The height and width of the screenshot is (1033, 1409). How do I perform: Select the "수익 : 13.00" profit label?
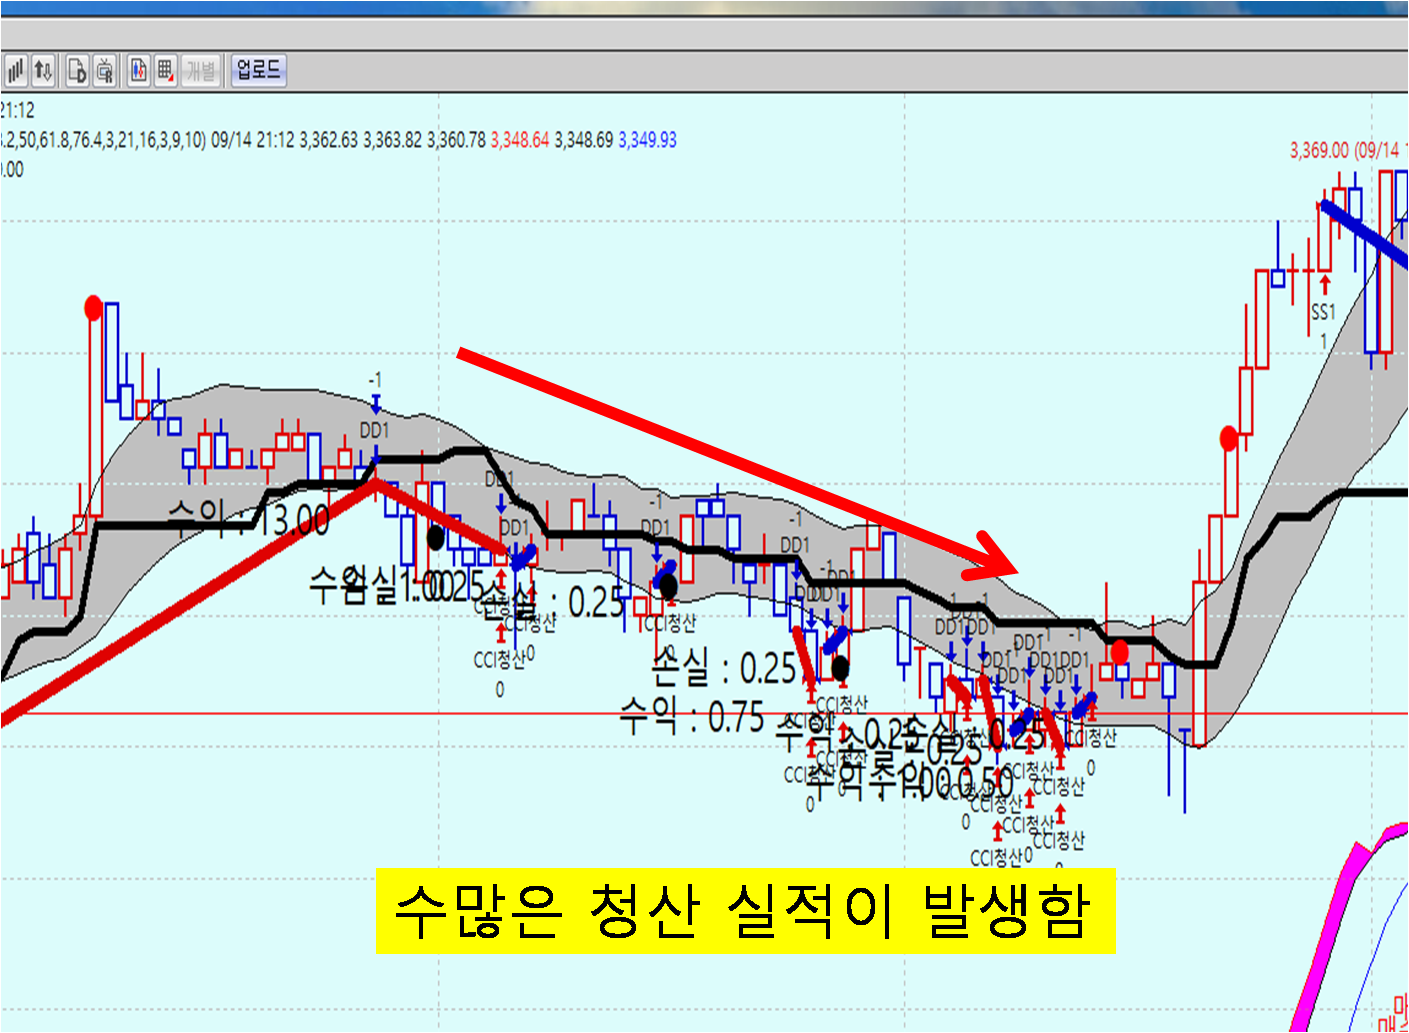pyautogui.click(x=248, y=518)
